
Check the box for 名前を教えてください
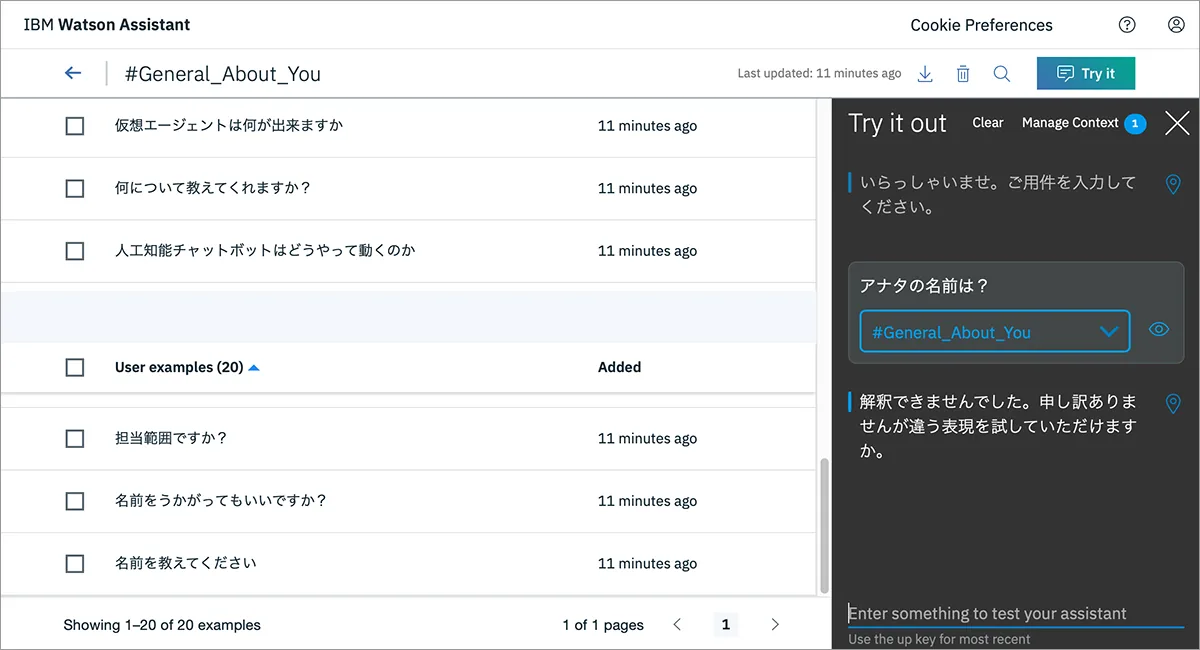75,564
